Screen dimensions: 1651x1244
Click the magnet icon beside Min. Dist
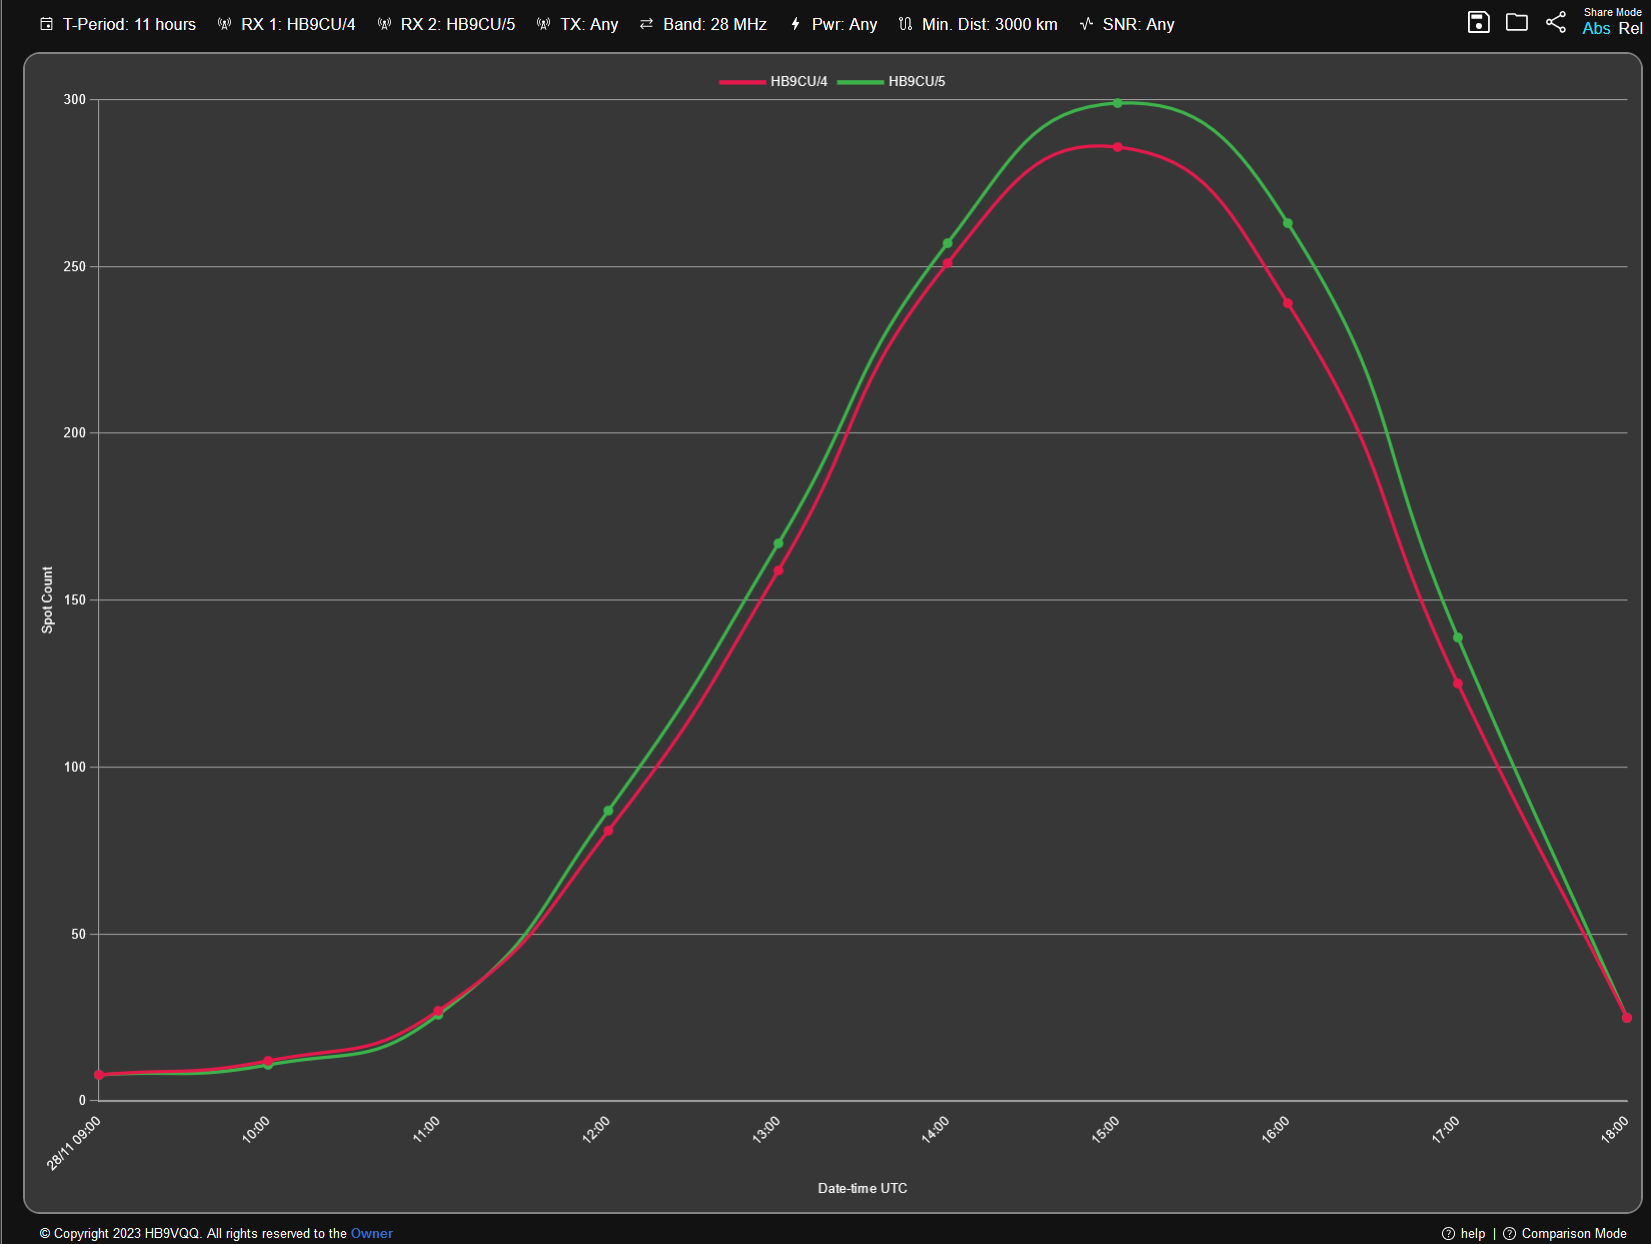coord(905,23)
